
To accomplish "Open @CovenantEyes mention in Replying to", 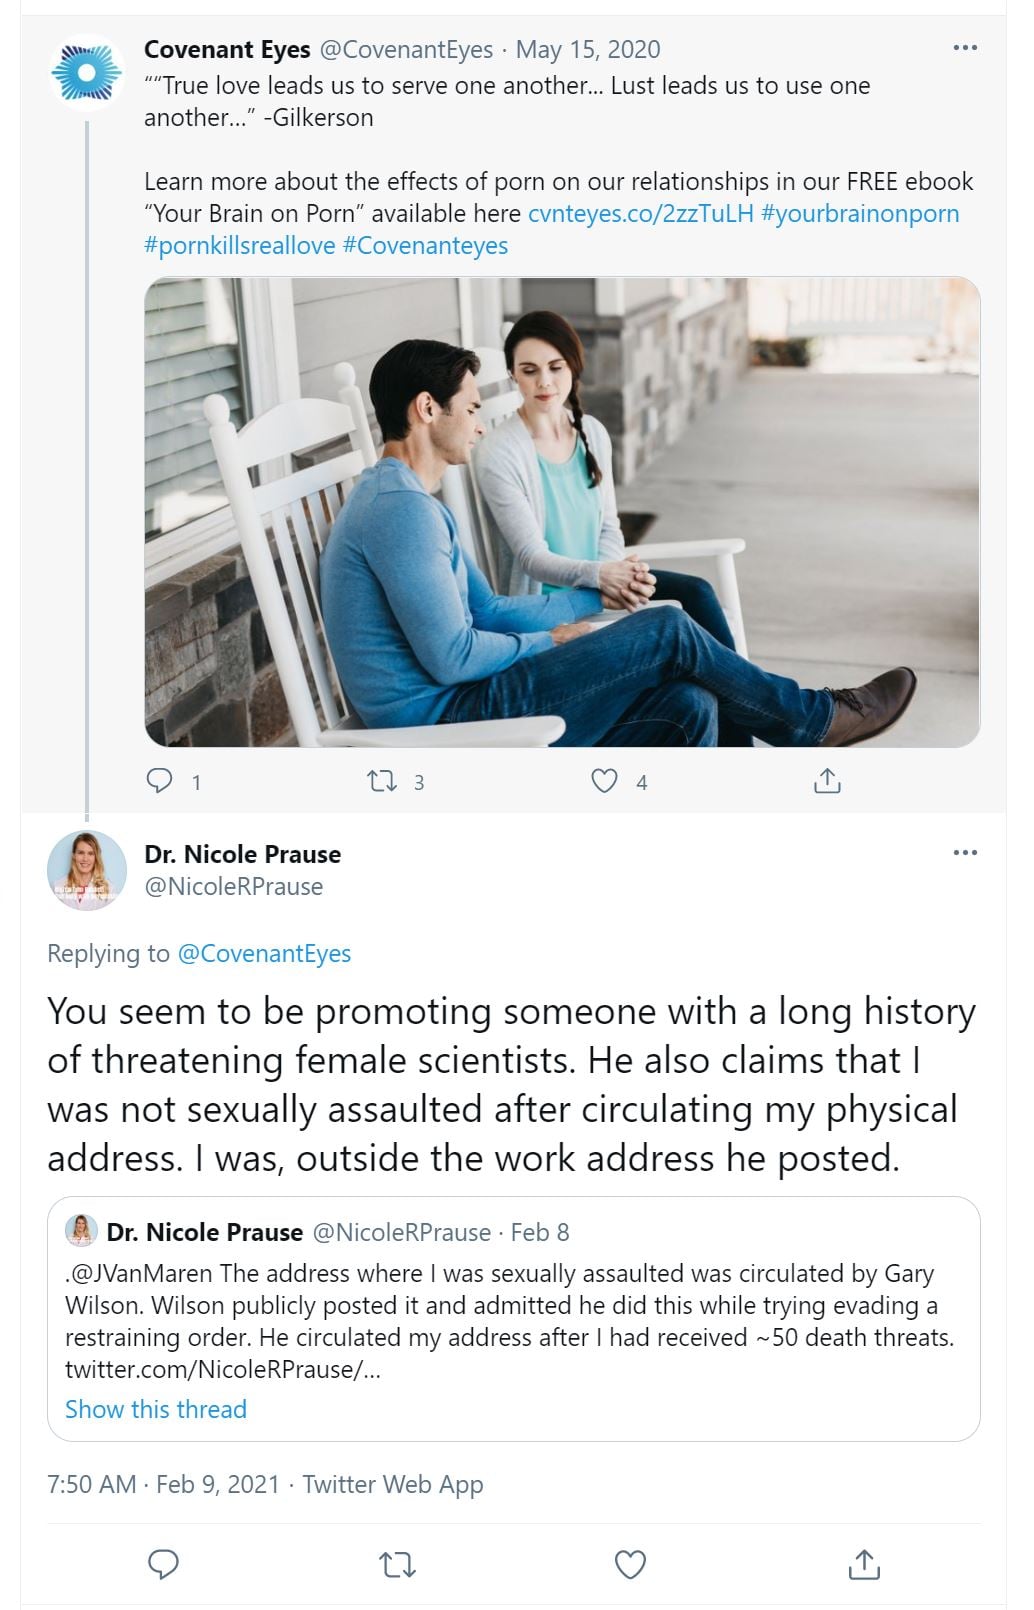I will pyautogui.click(x=264, y=954).
